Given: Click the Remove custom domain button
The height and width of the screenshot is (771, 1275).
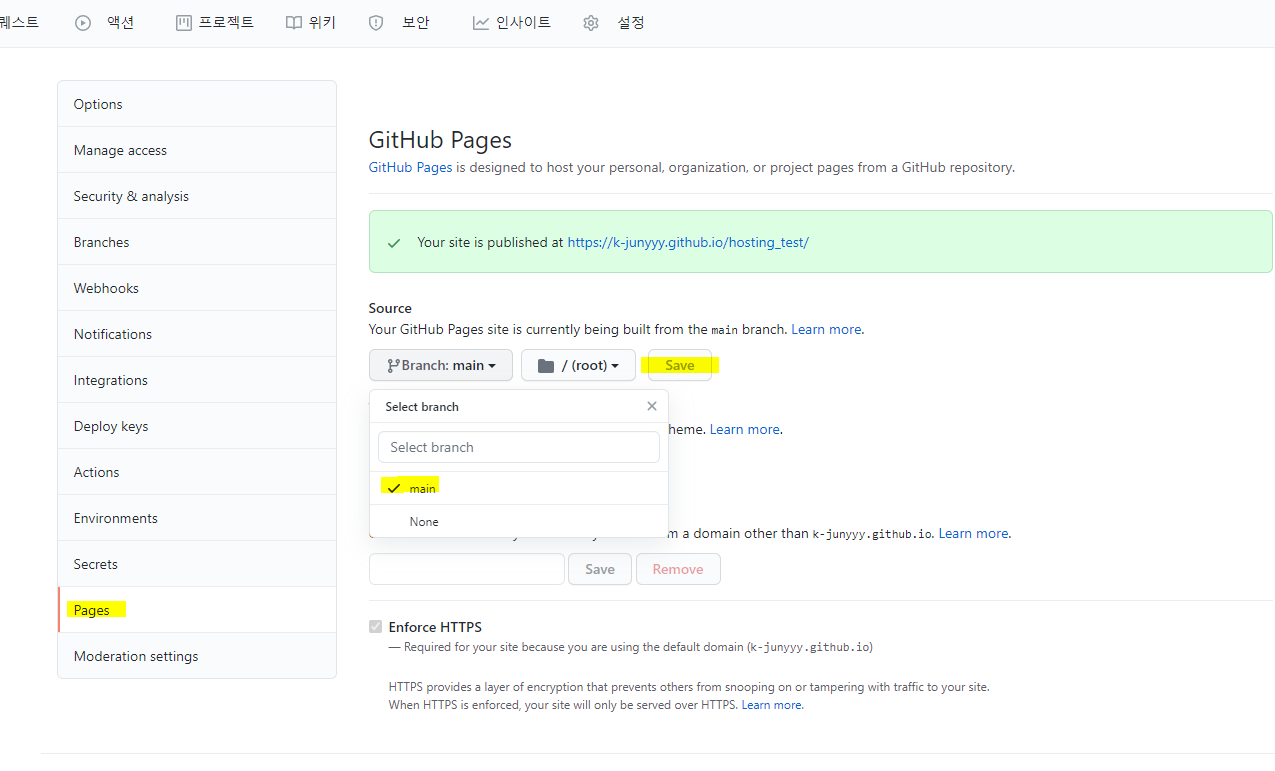Looking at the screenshot, I should [678, 569].
